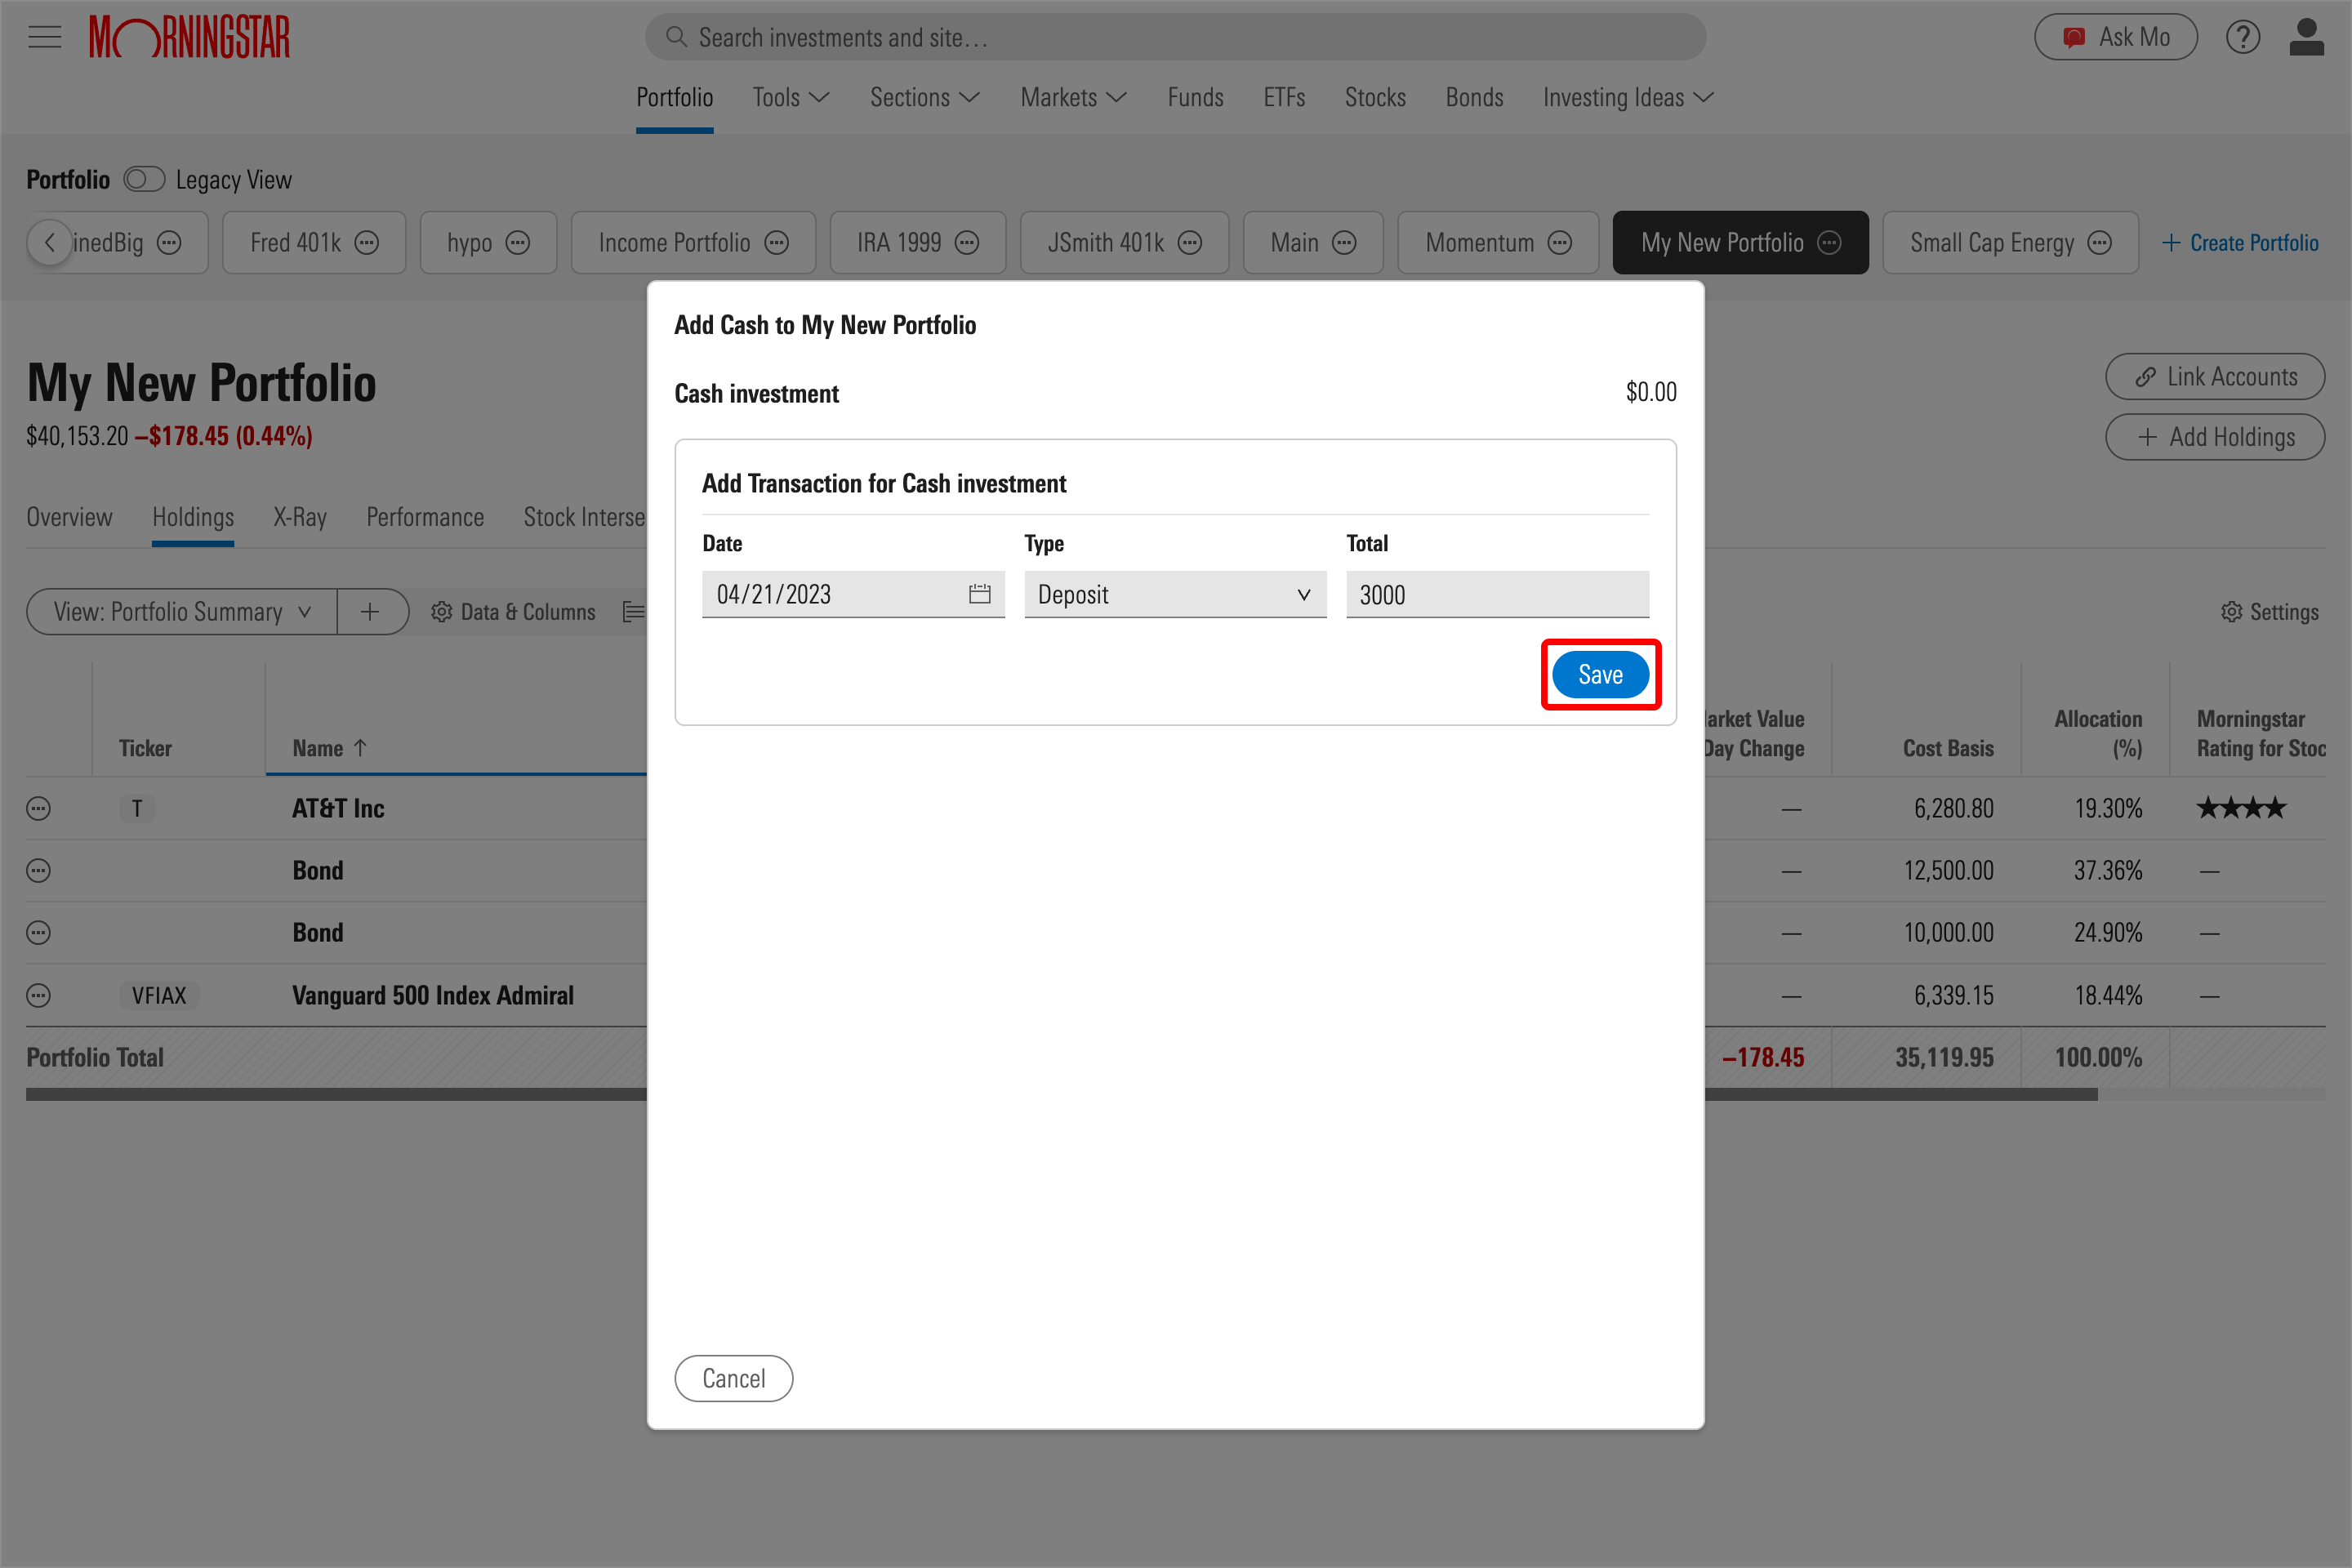
Task: Go to Morningstar home via logo
Action: 189,37
